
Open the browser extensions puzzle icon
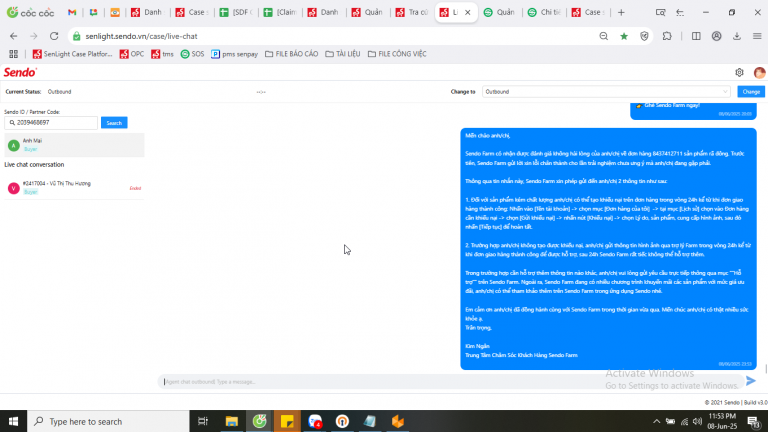pos(667,36)
